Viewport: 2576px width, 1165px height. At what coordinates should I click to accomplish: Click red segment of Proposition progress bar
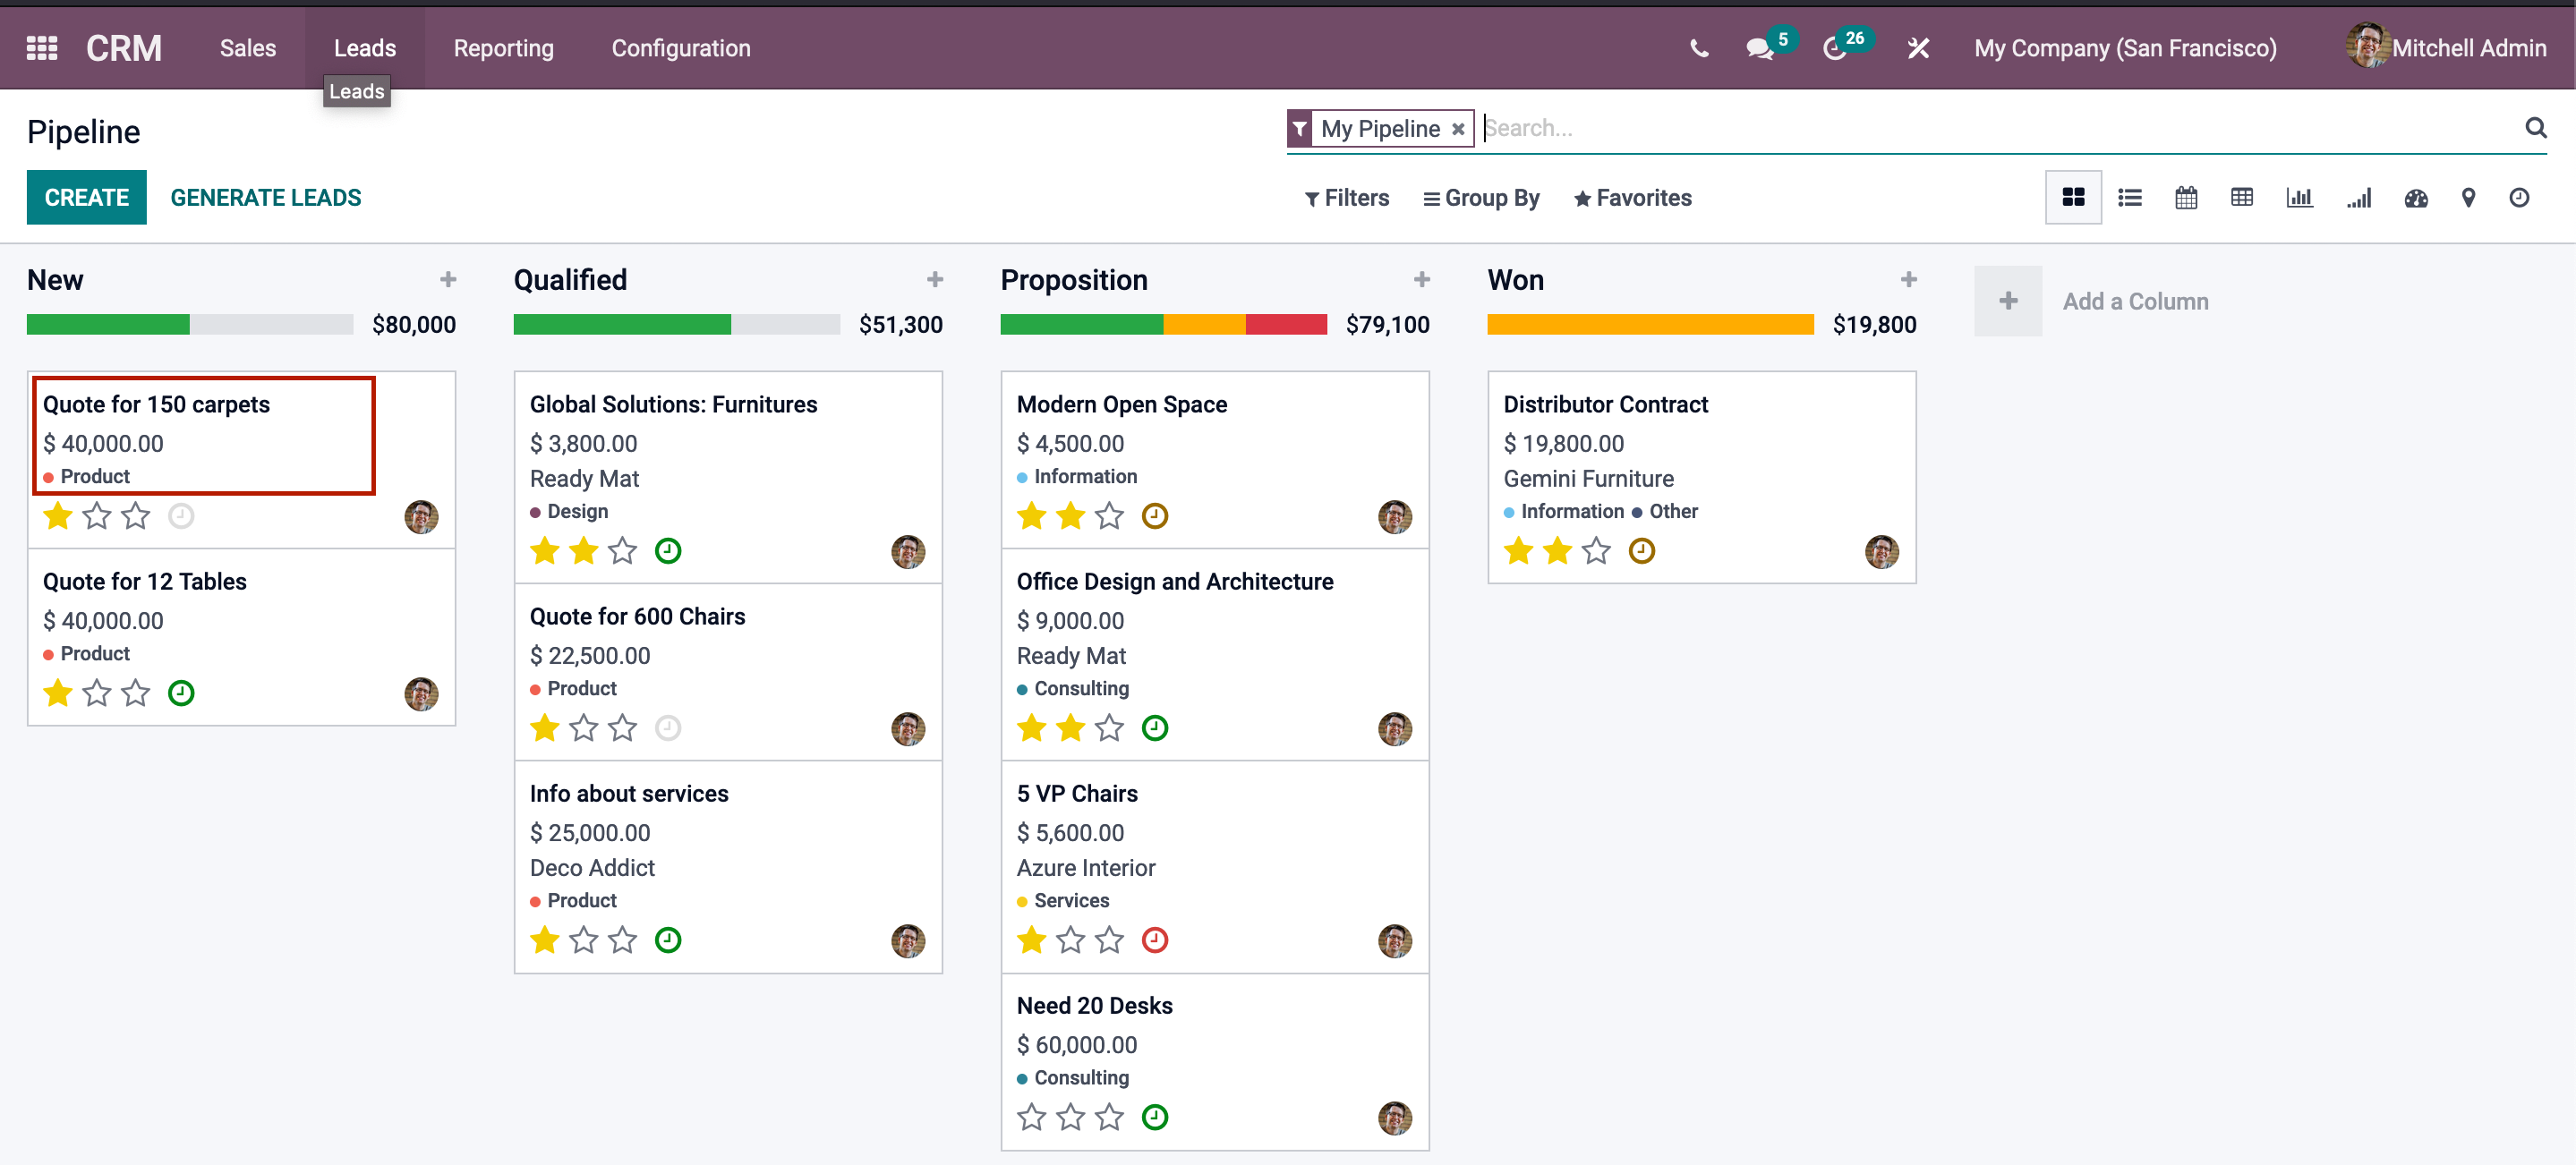pyautogui.click(x=1286, y=324)
